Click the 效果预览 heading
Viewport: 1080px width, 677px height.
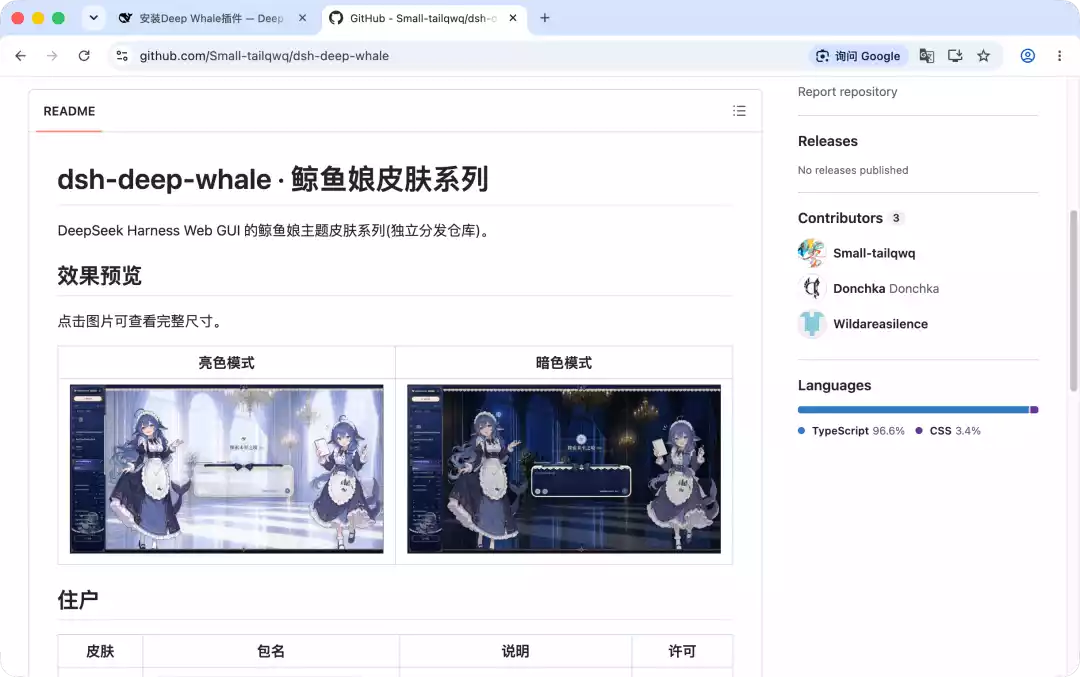coord(99,275)
